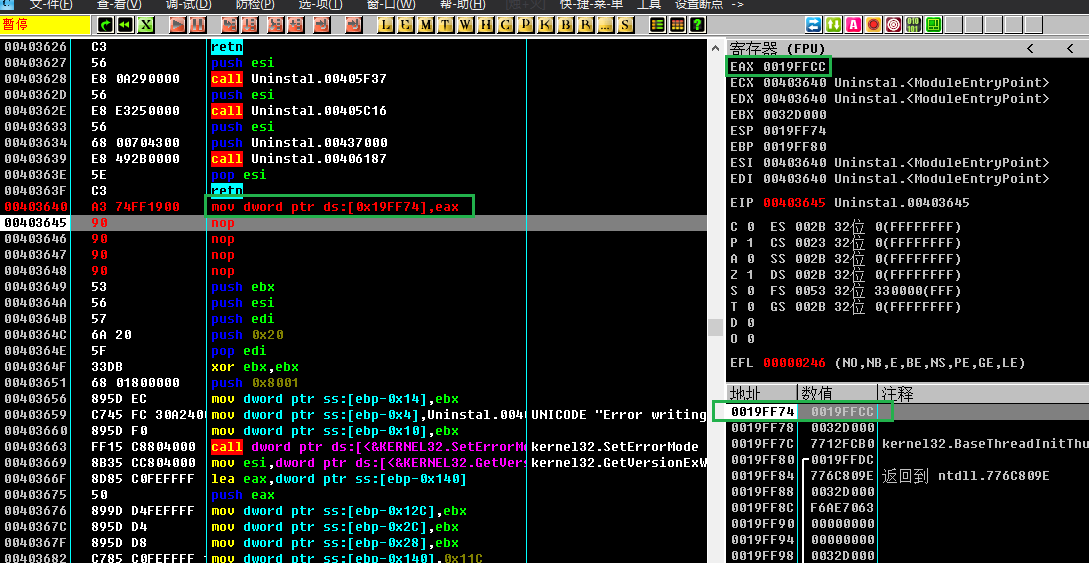Screen dimensions: 1089x563
Task: Click the disassembly pane scroll-up arrow
Action: 715,47
